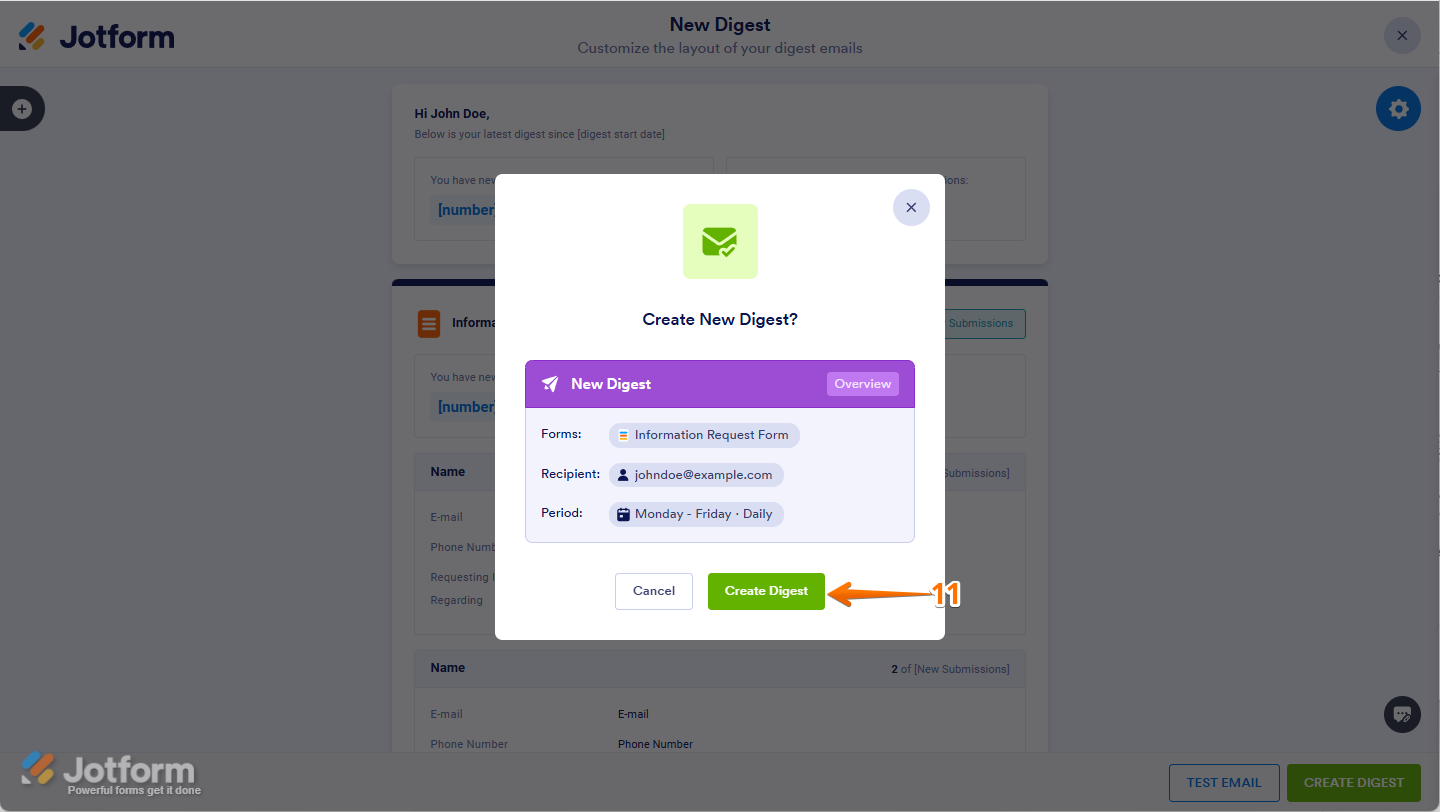
Task: Click the plus icon on left edge
Action: [22, 109]
